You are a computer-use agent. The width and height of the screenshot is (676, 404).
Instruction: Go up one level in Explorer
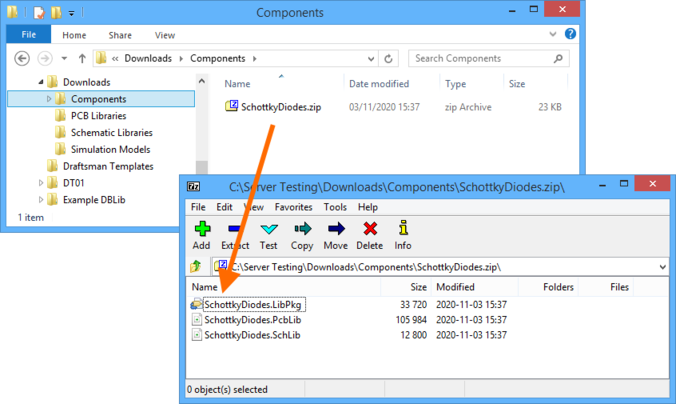(82, 58)
